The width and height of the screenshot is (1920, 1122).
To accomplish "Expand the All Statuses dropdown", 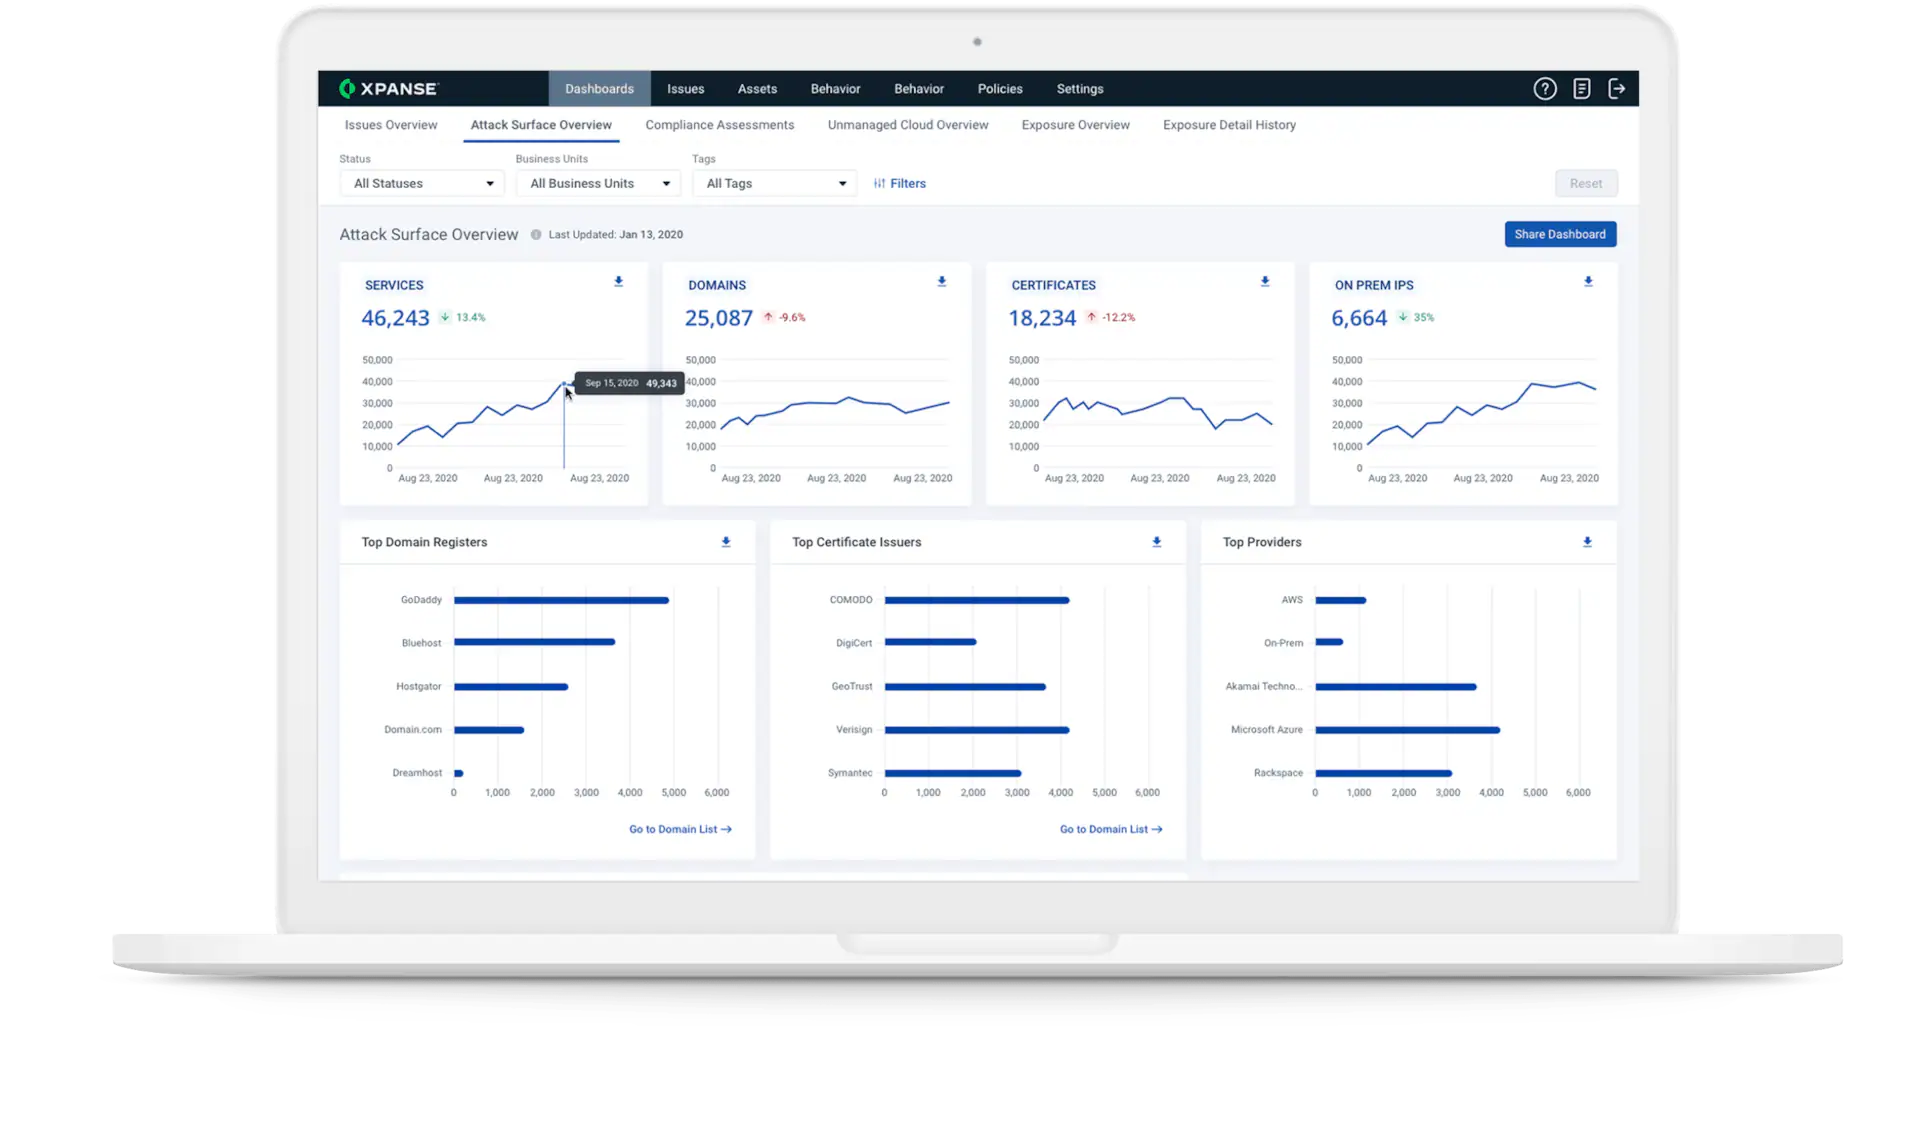I will click(x=423, y=184).
